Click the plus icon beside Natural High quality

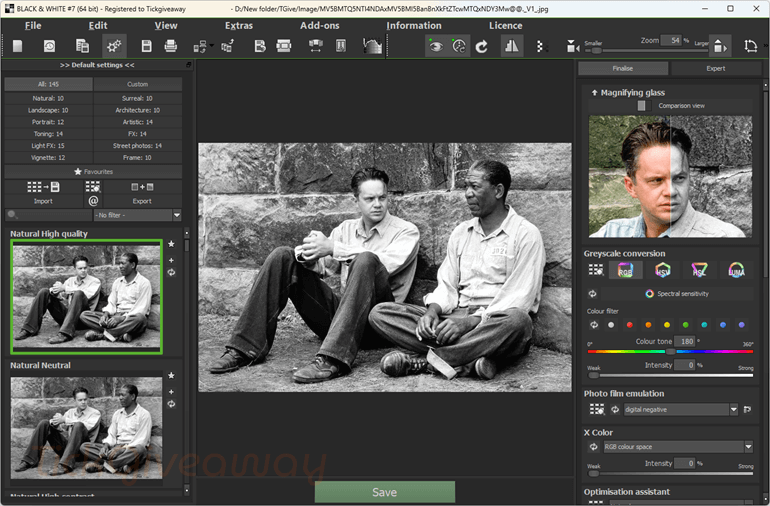coord(171,260)
